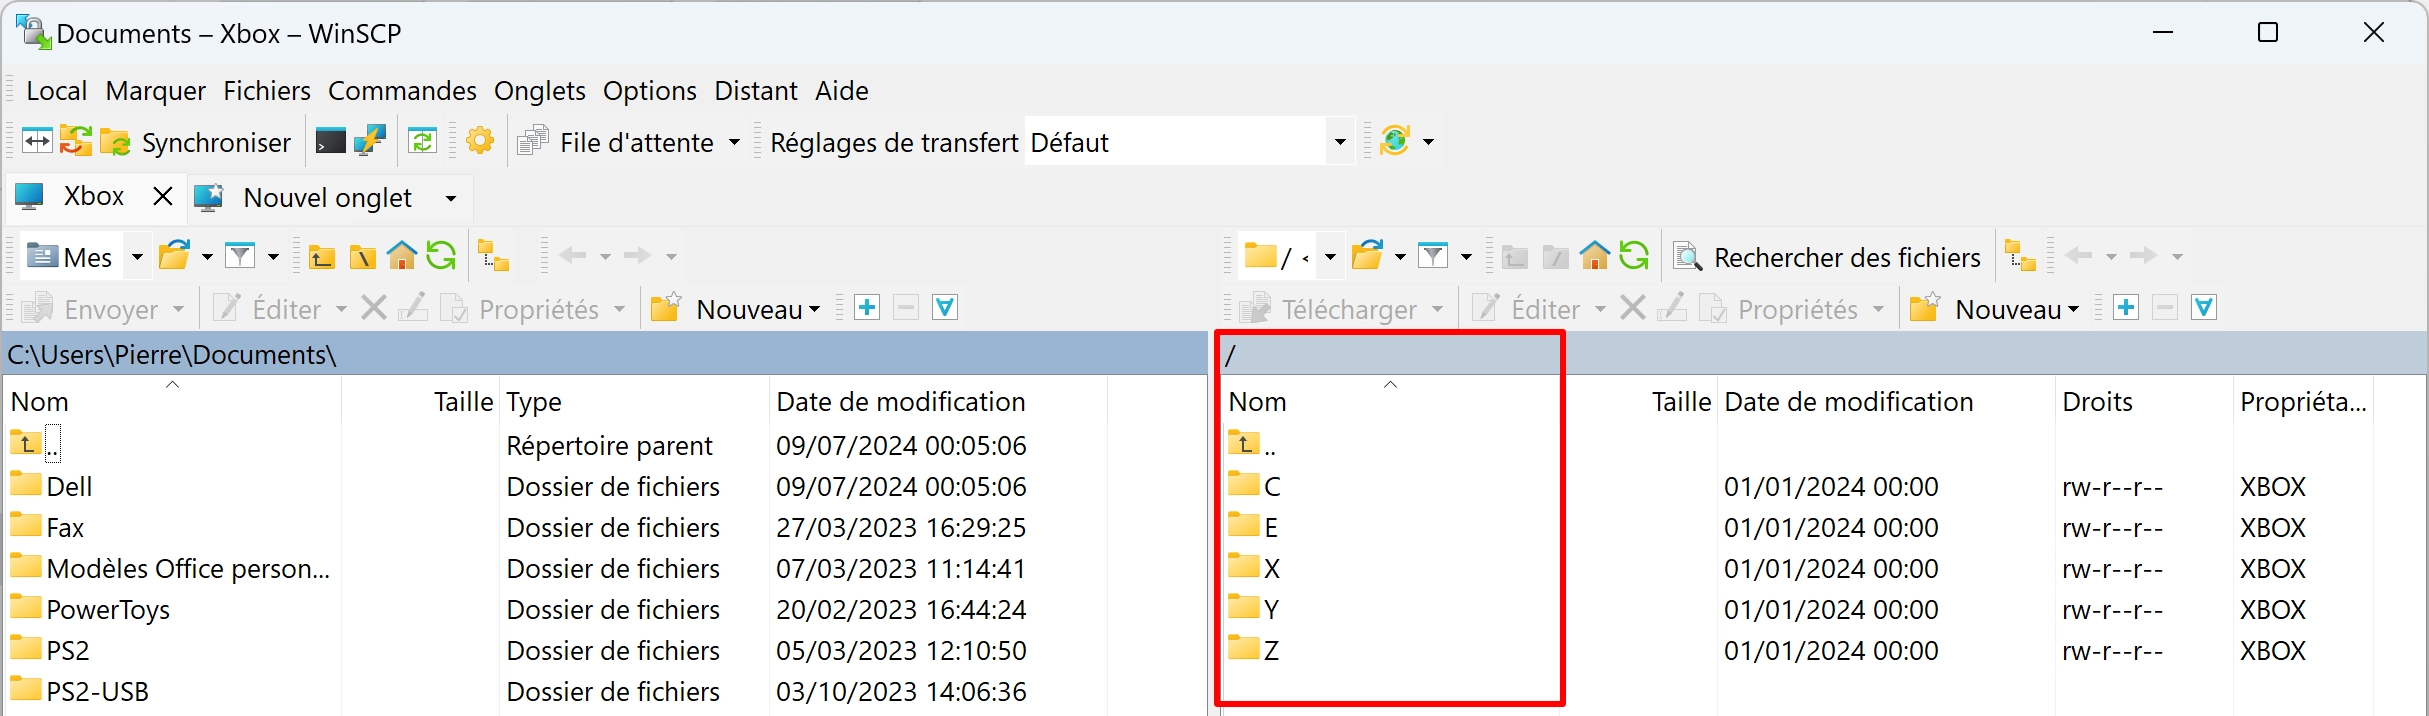The width and height of the screenshot is (2429, 716).
Task: Click the Synchroniser button
Action: pyautogui.click(x=197, y=142)
